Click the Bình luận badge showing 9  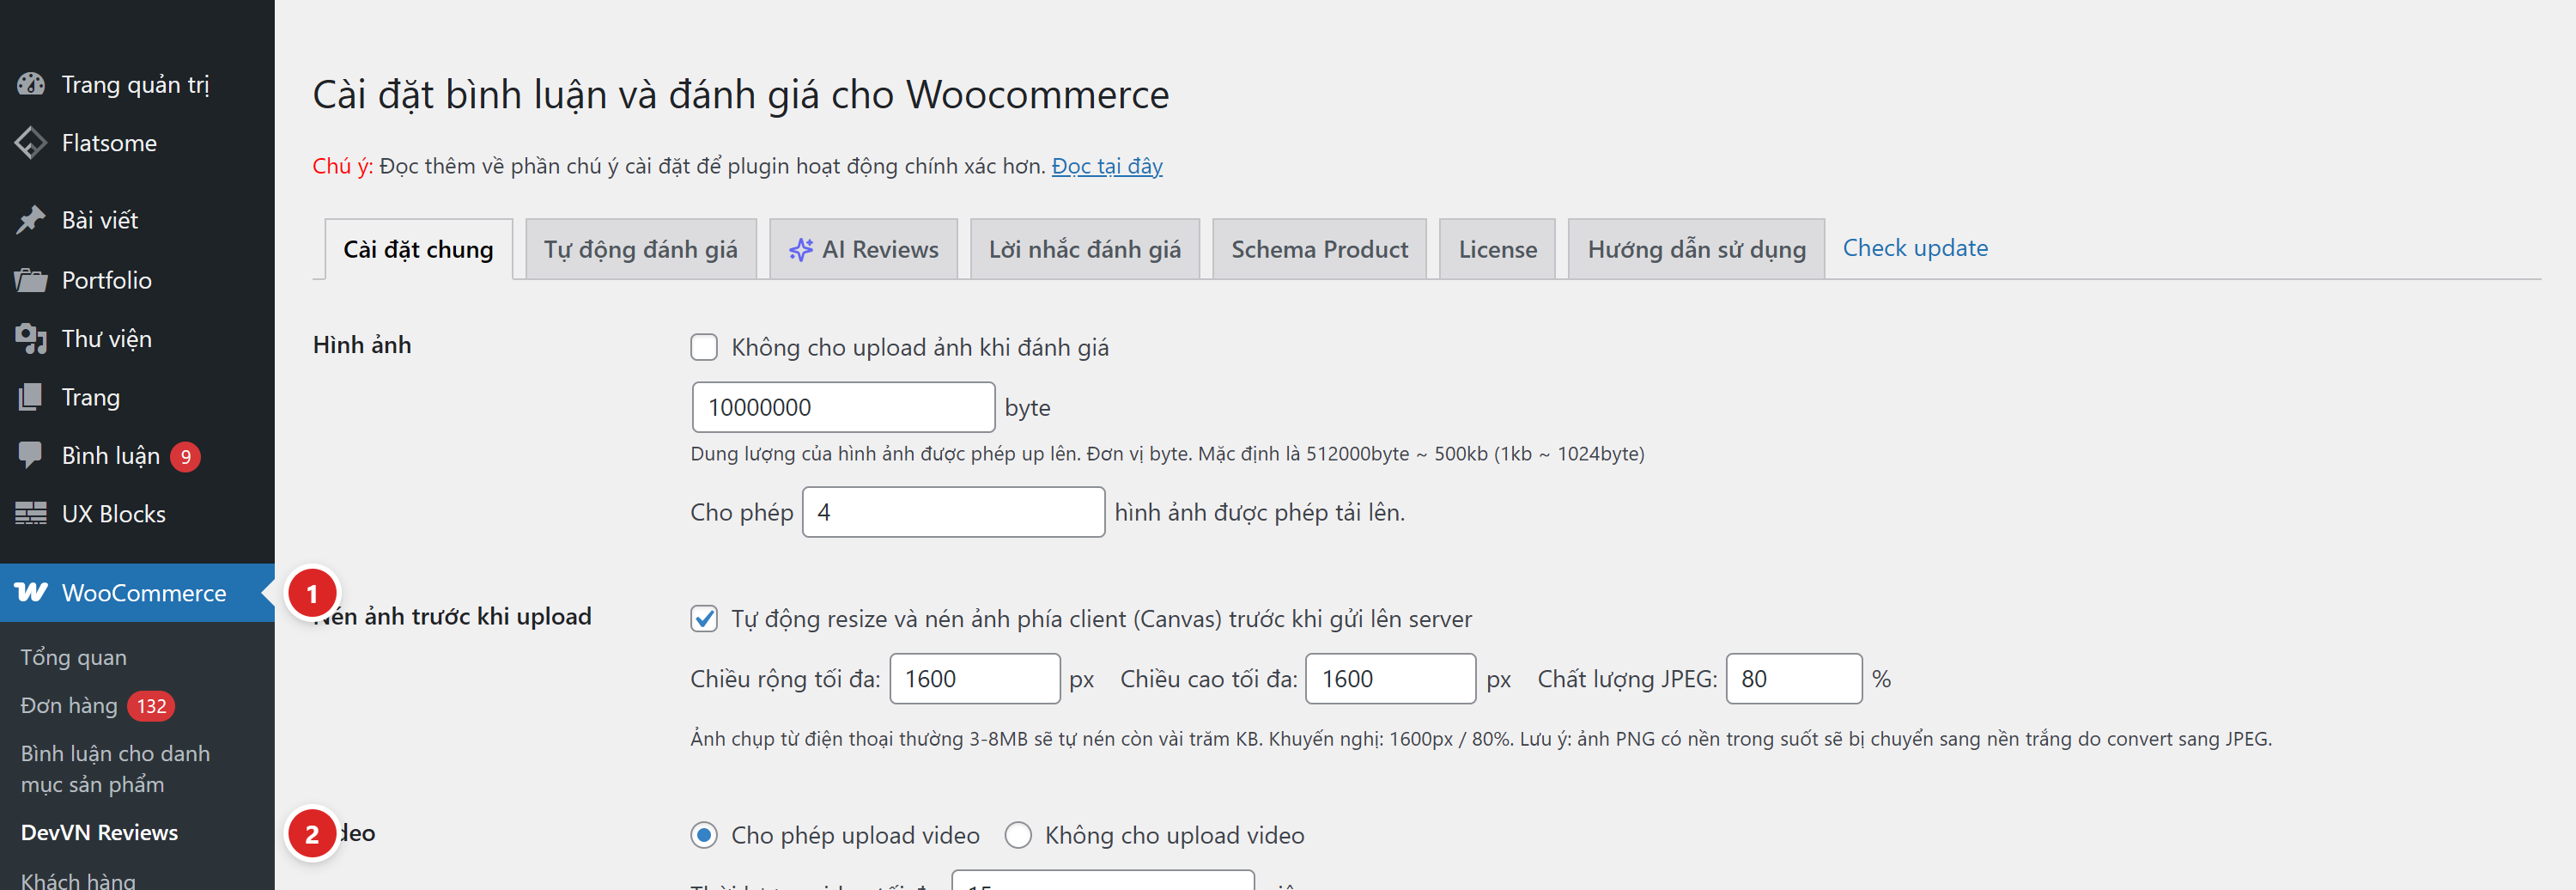point(185,457)
